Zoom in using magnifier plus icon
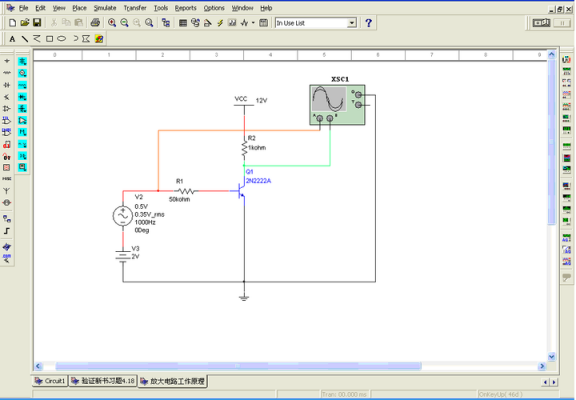 tap(112, 23)
